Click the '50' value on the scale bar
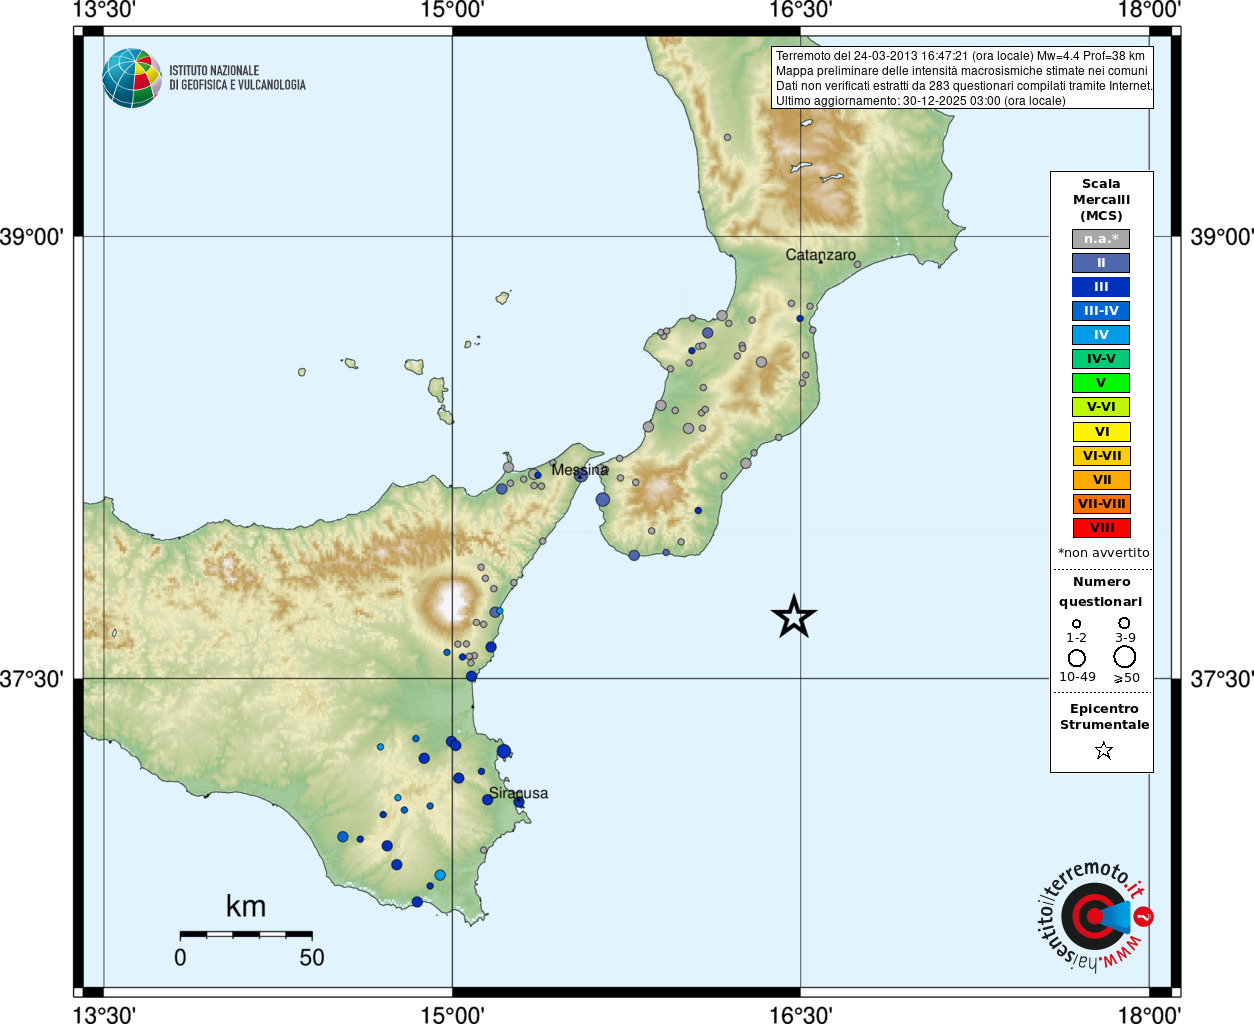The width and height of the screenshot is (1254, 1024). click(x=312, y=957)
